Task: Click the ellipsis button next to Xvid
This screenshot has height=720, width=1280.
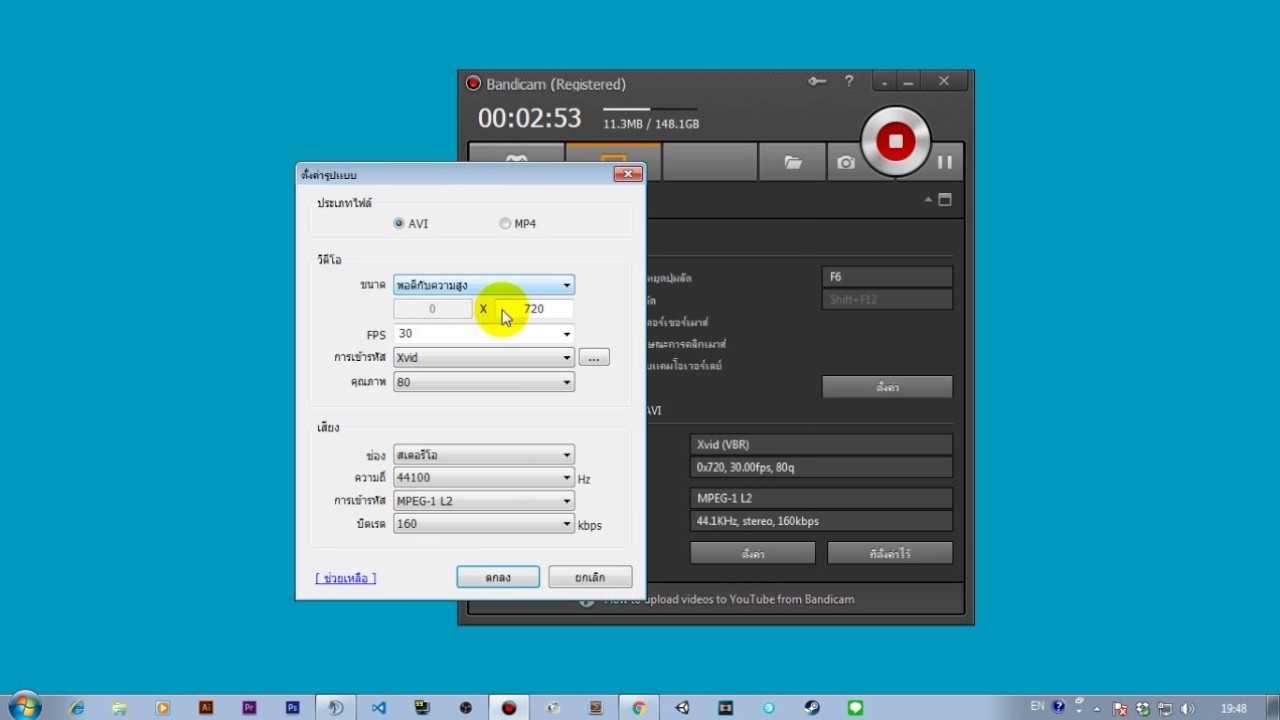Action: [593, 357]
